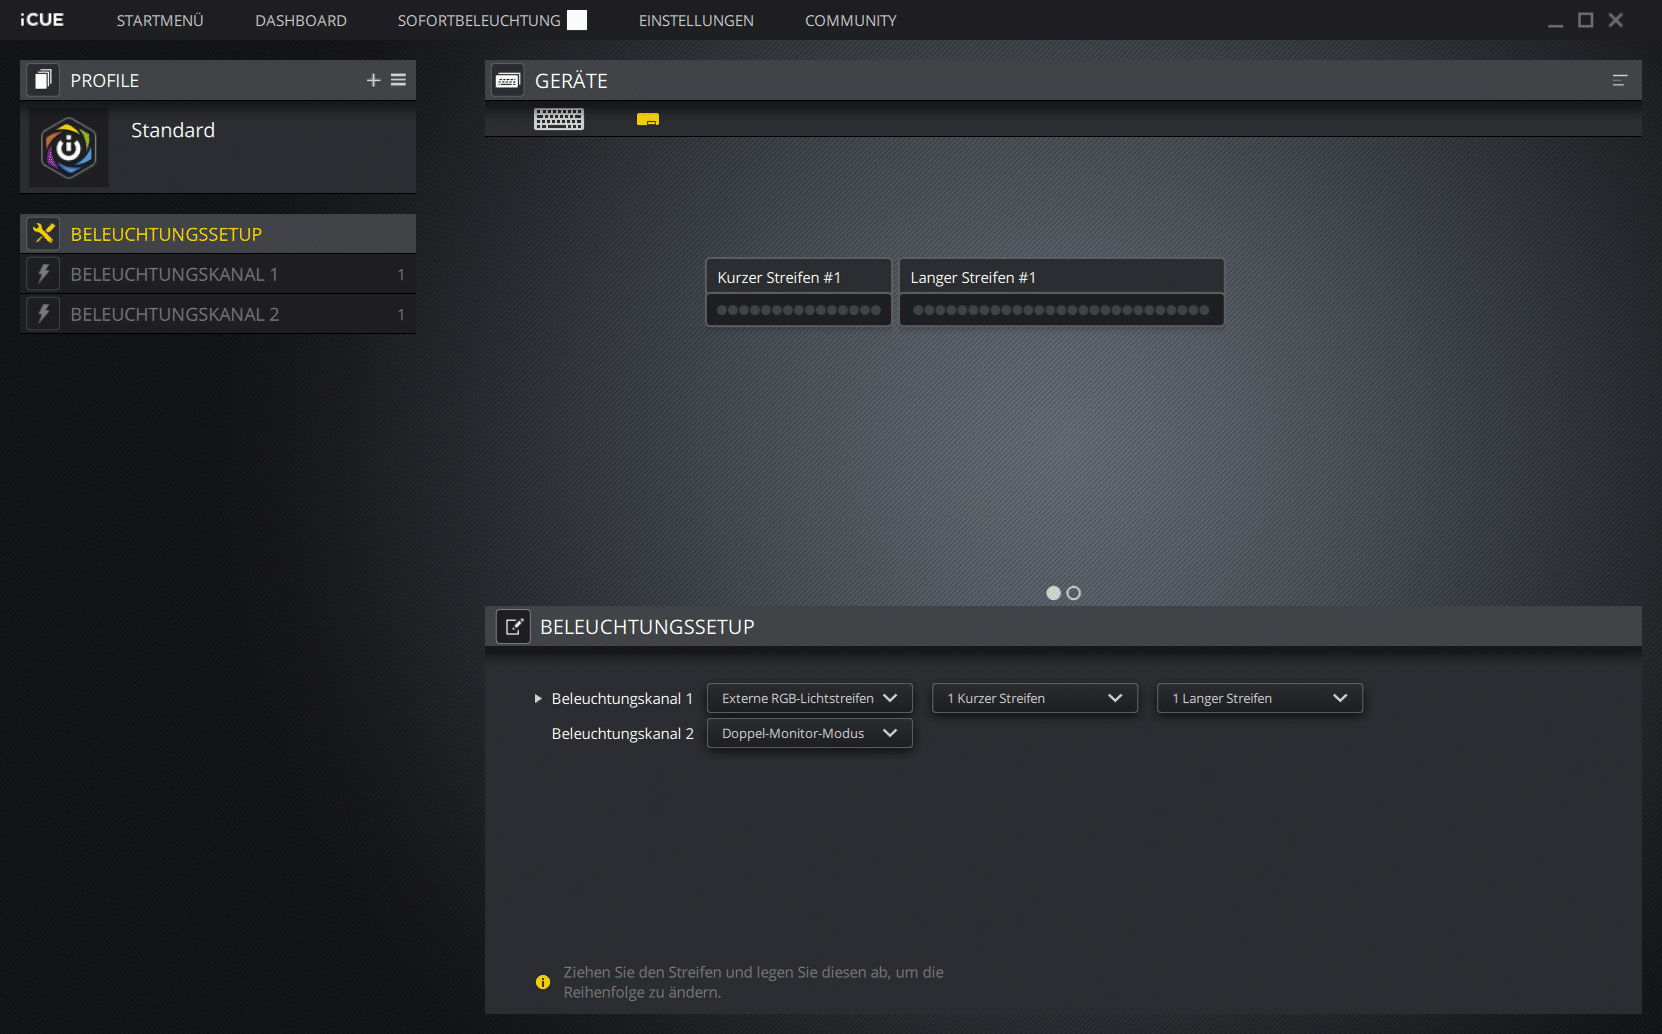Toggle the Sofortbeleuchtung white color box
Viewport: 1662px width, 1034px height.
coord(577,20)
